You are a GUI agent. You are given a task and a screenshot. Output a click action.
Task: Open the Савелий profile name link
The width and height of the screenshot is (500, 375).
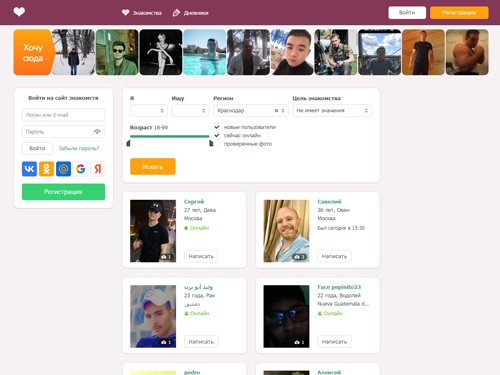(329, 202)
